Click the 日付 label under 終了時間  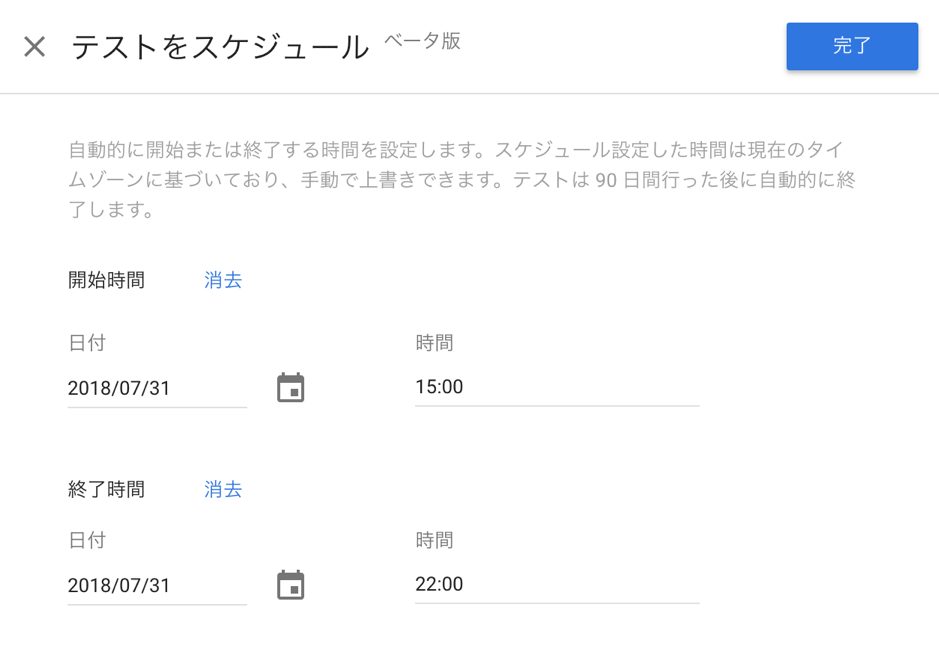(87, 540)
